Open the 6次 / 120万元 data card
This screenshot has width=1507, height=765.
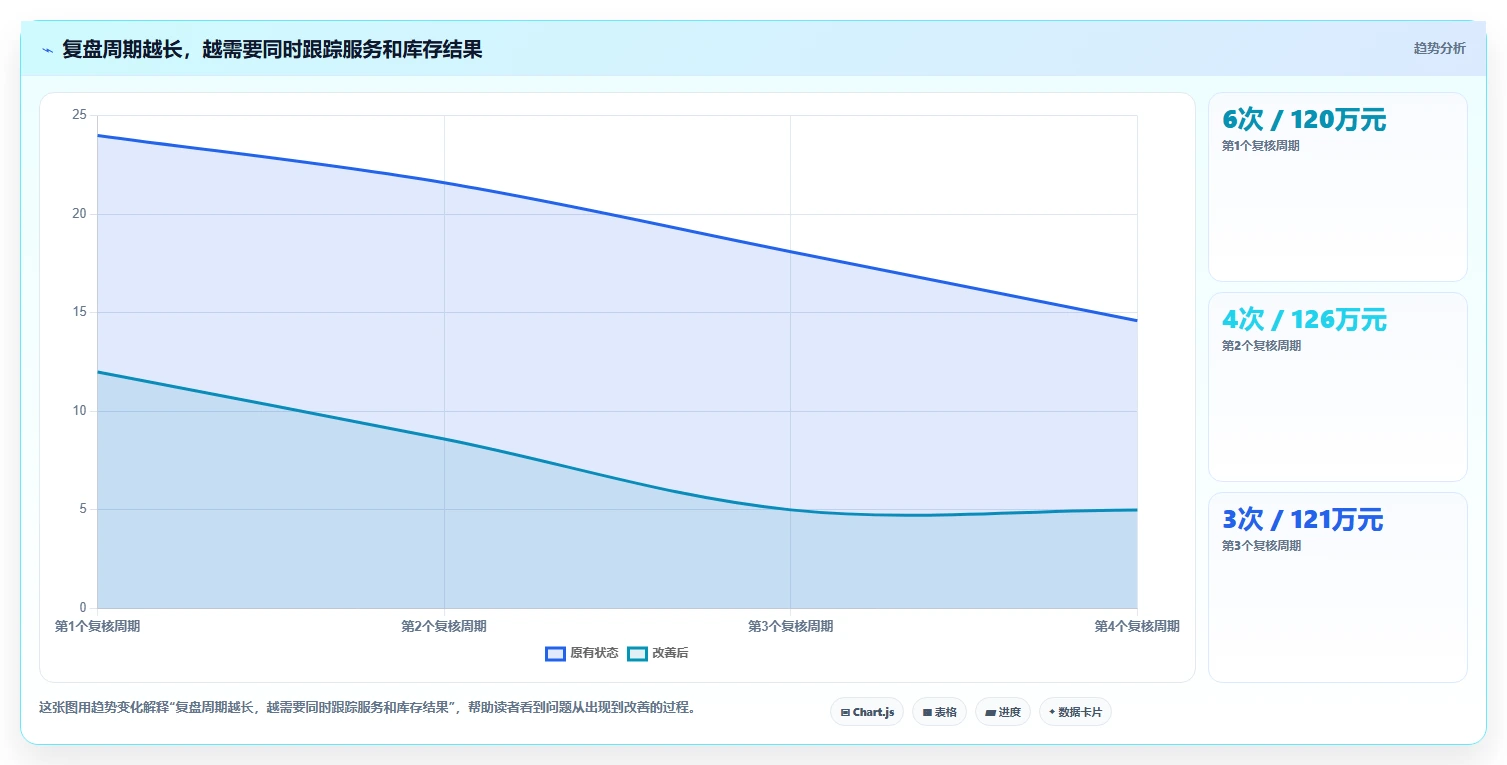click(x=1337, y=187)
